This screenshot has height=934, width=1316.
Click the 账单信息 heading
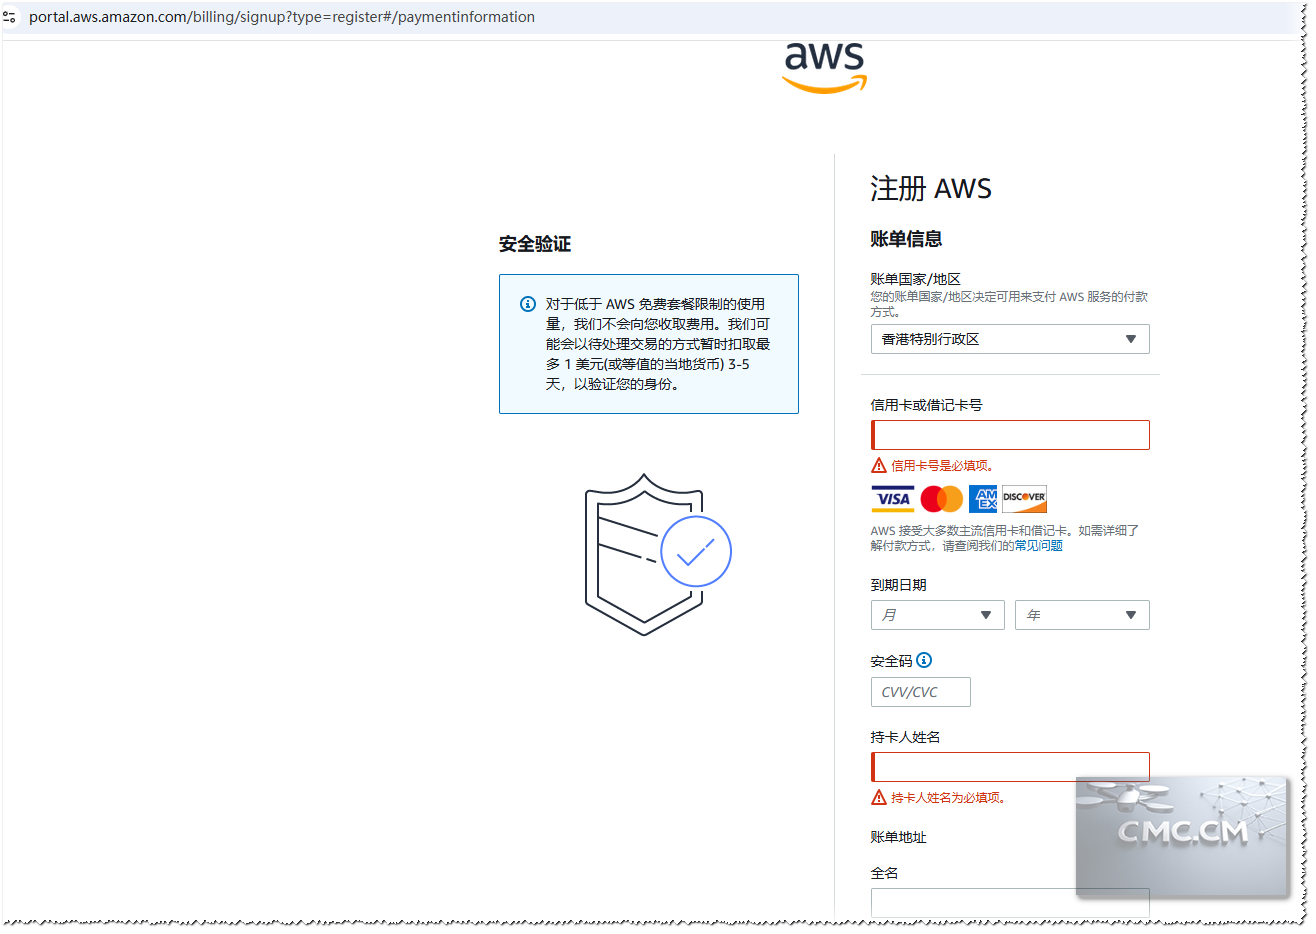pyautogui.click(x=906, y=239)
